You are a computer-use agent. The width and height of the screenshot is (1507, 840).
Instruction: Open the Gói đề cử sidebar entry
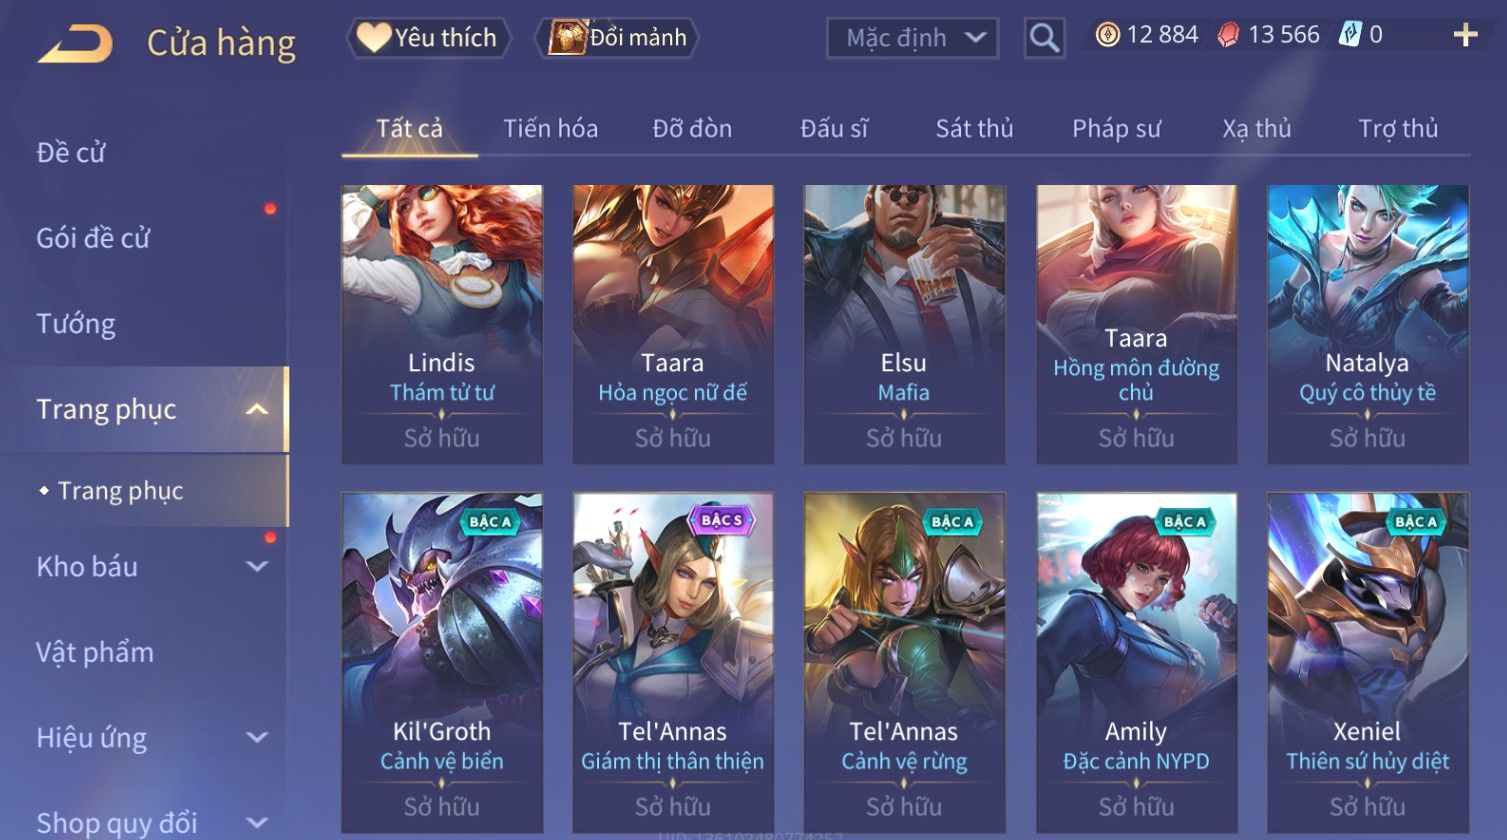93,238
